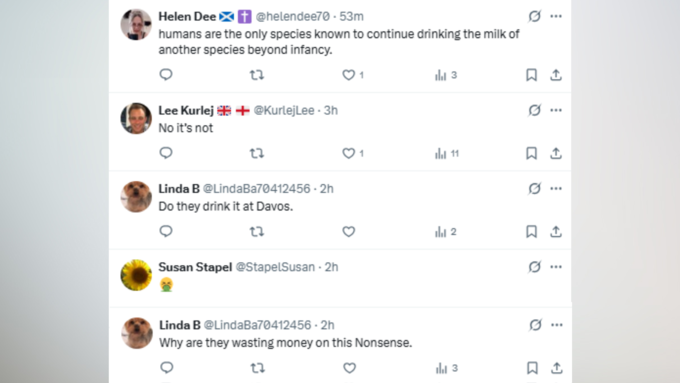Open Susan Stapel's sunflower avatar
This screenshot has height=383, width=680.
click(x=136, y=275)
